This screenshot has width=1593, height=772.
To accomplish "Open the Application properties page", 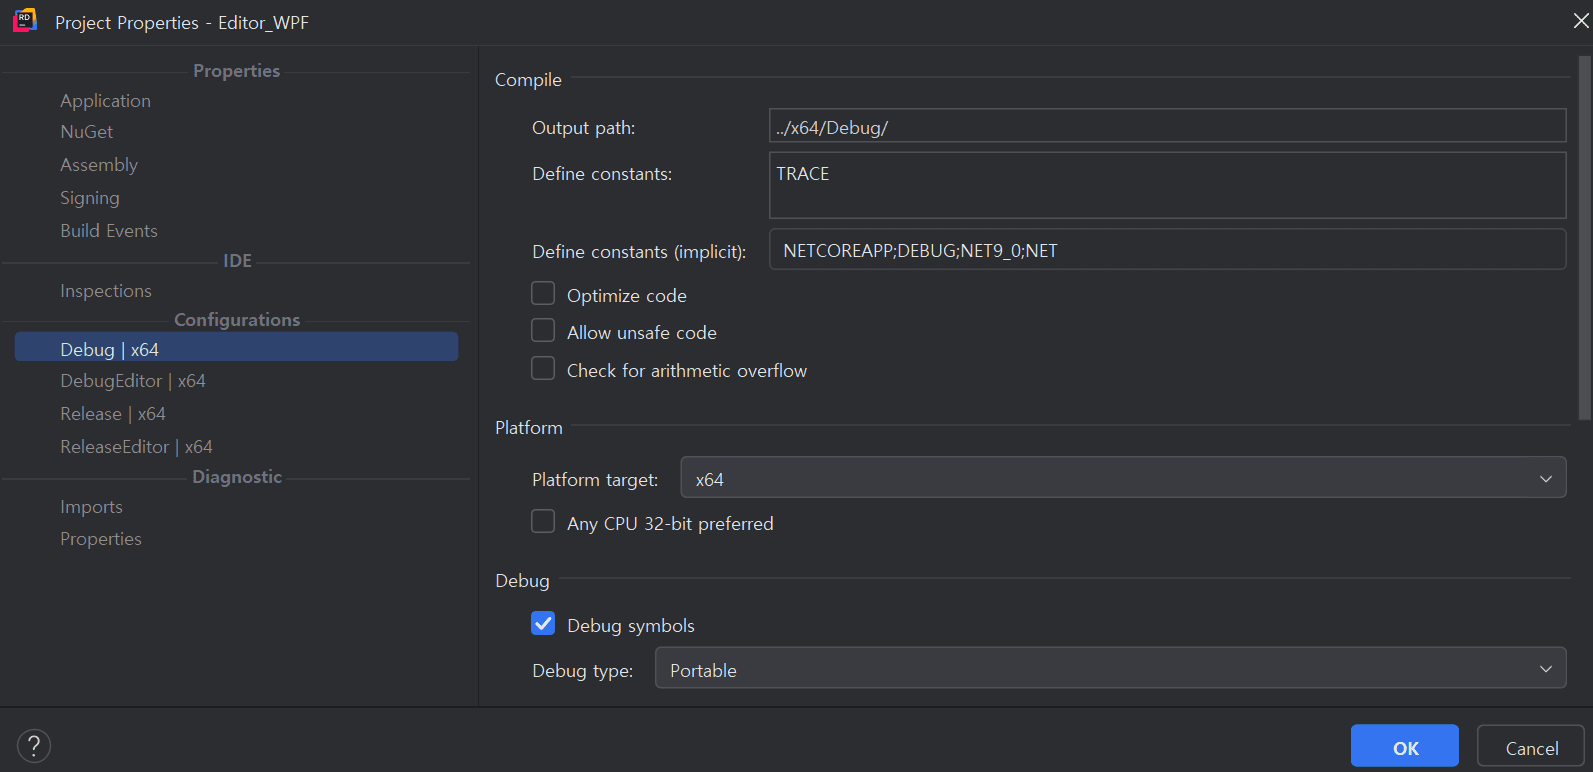I will coord(105,101).
